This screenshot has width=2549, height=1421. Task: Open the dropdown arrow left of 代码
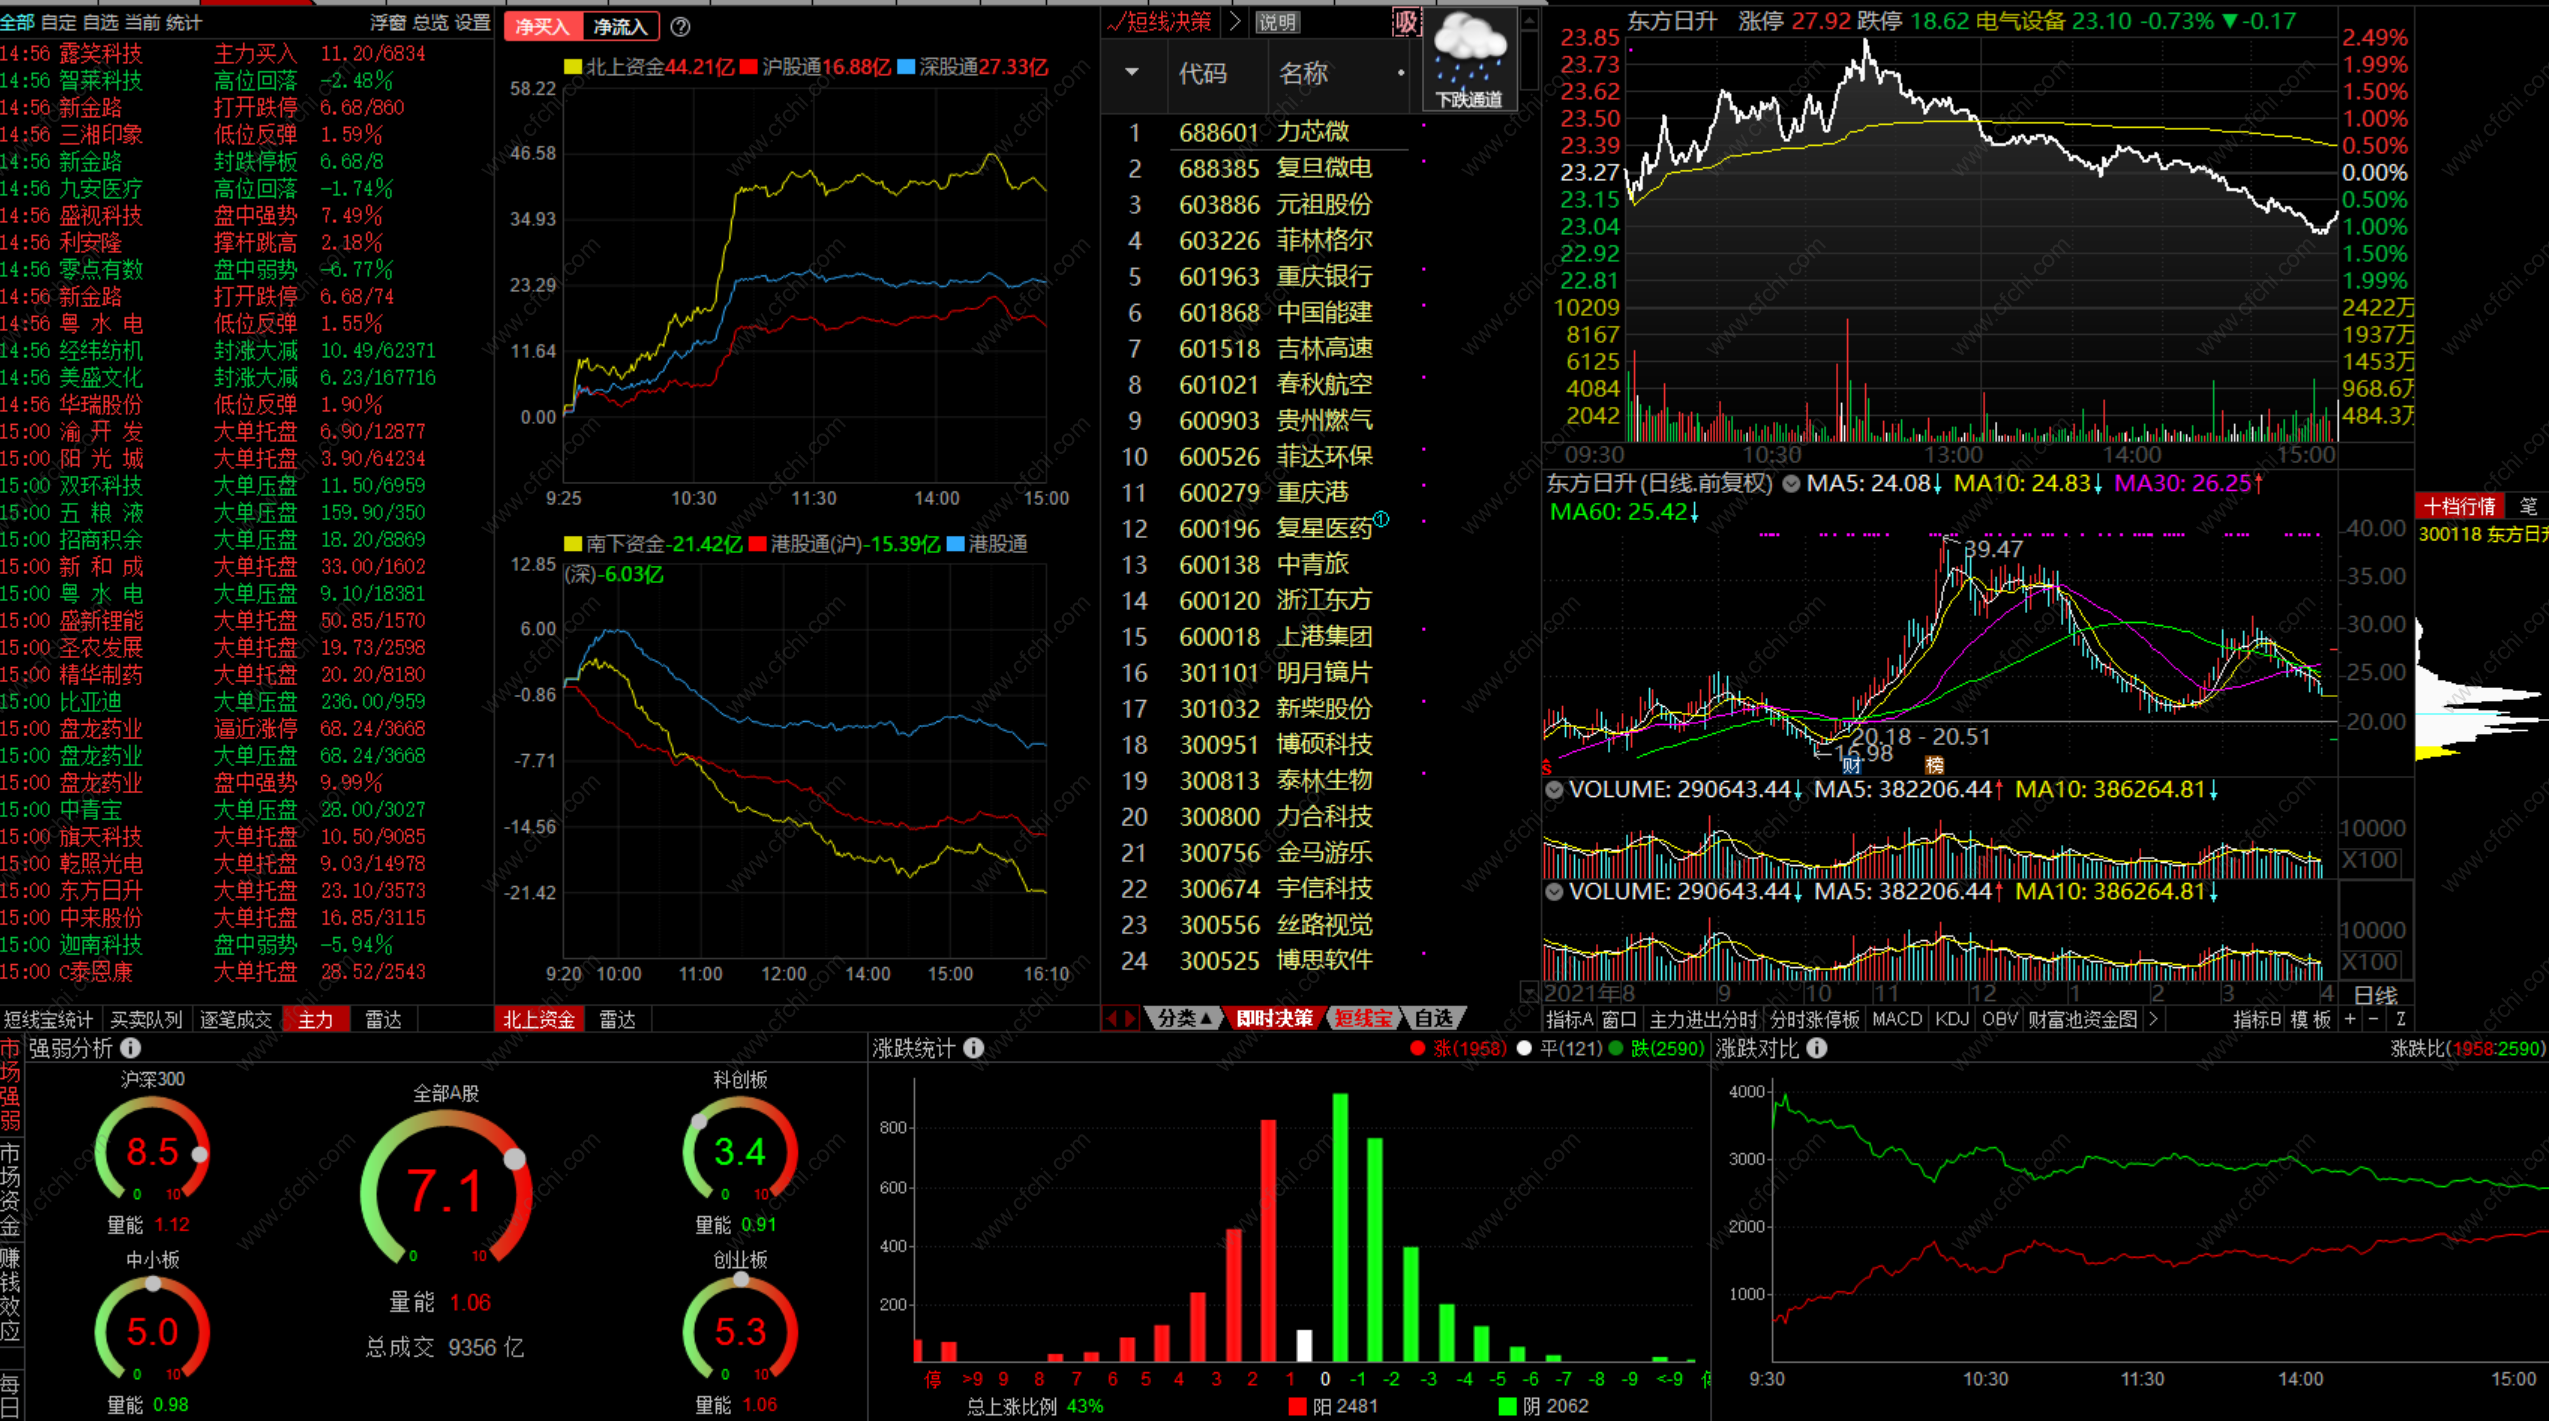tap(1132, 72)
